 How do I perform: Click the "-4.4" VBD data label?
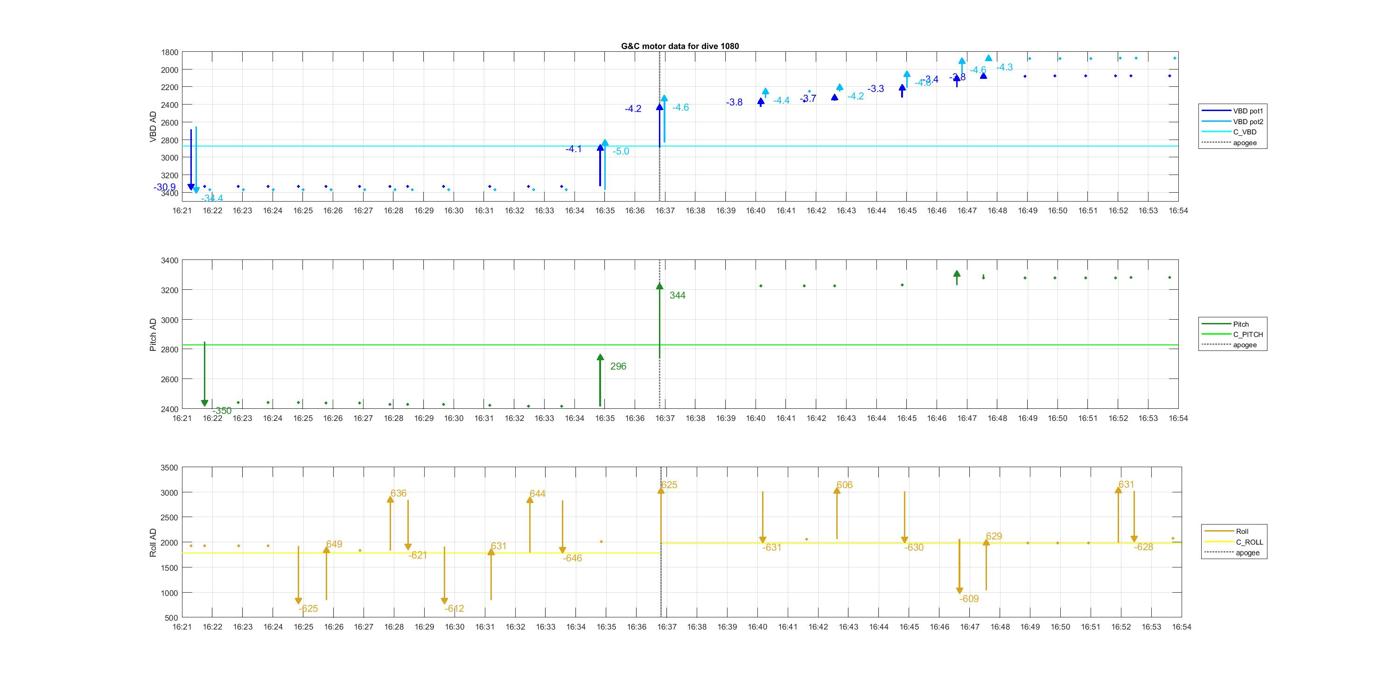[x=781, y=100]
